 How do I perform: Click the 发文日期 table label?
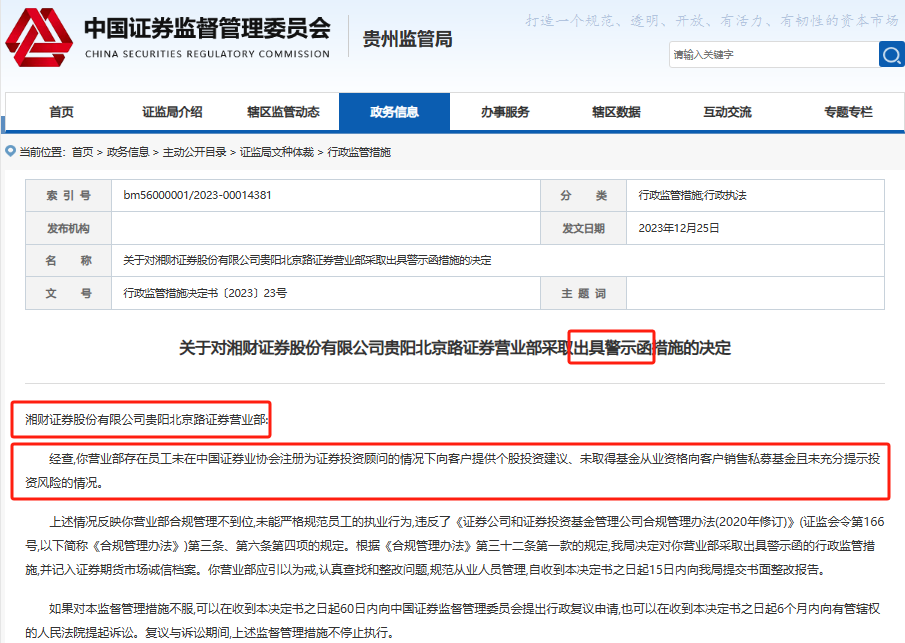pos(584,229)
